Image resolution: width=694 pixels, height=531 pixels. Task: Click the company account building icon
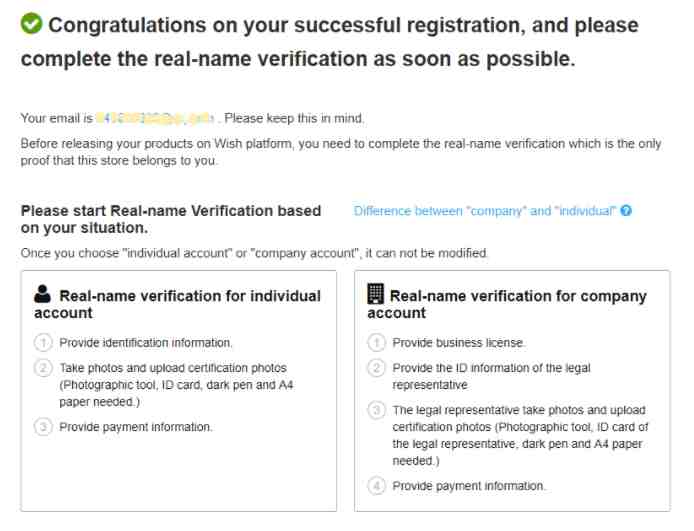(375, 294)
